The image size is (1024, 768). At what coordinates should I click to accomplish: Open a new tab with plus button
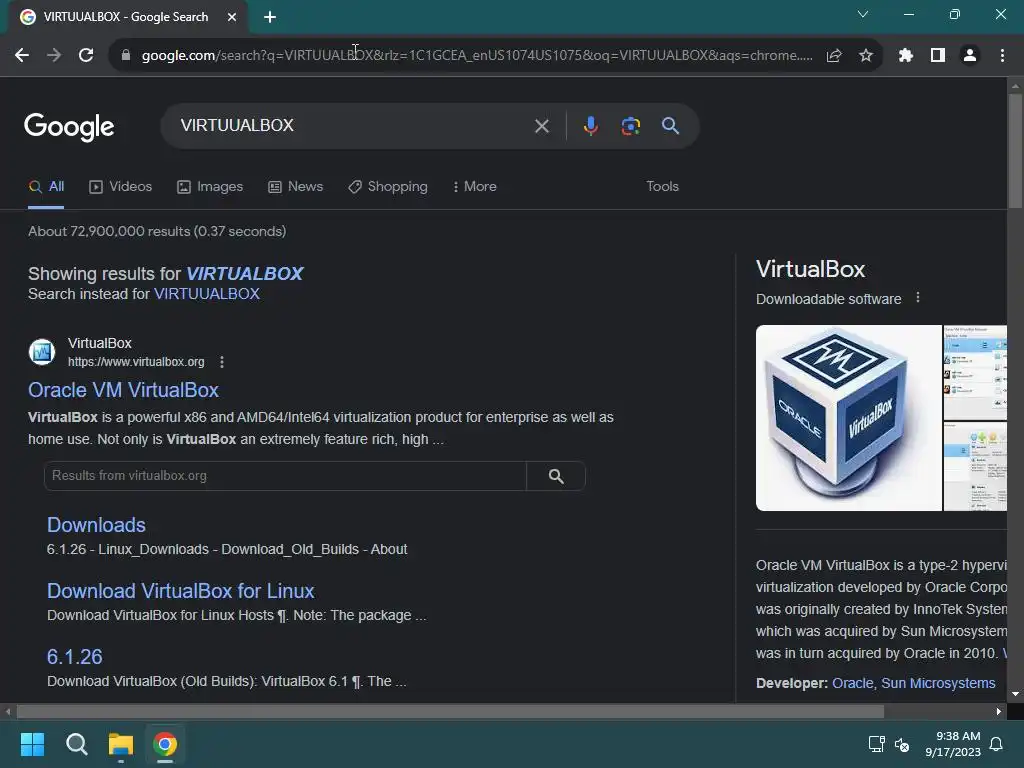(270, 17)
